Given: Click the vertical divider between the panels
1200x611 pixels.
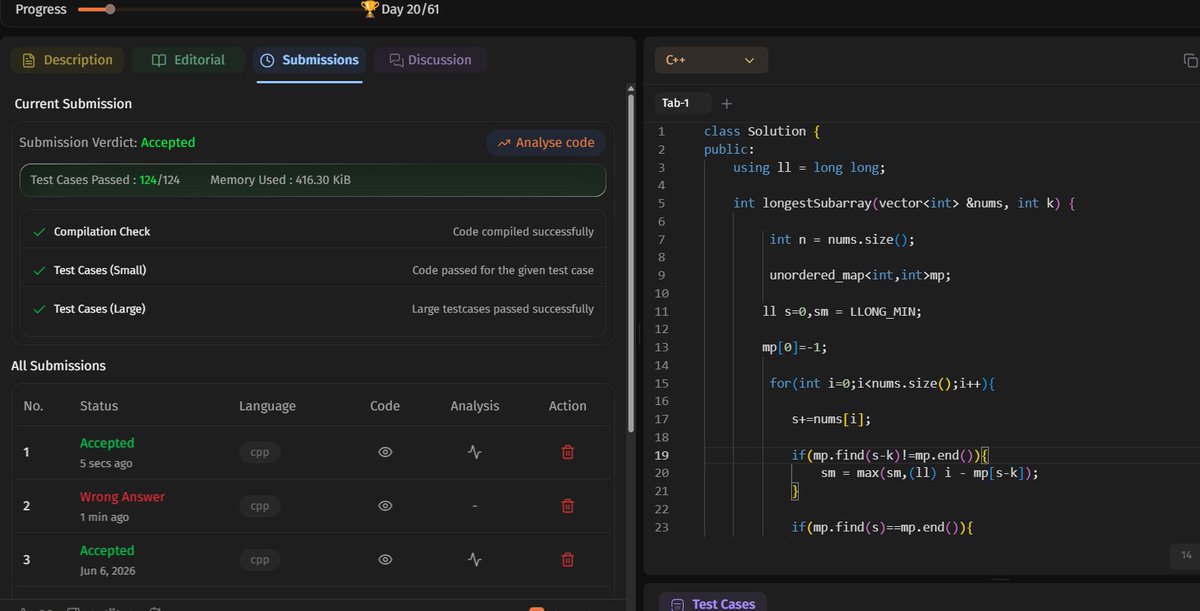Looking at the screenshot, I should click(x=639, y=333).
